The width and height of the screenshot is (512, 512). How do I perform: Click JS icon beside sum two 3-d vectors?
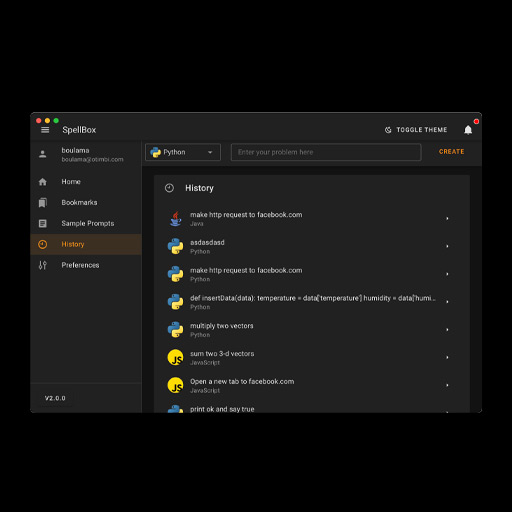coord(175,357)
